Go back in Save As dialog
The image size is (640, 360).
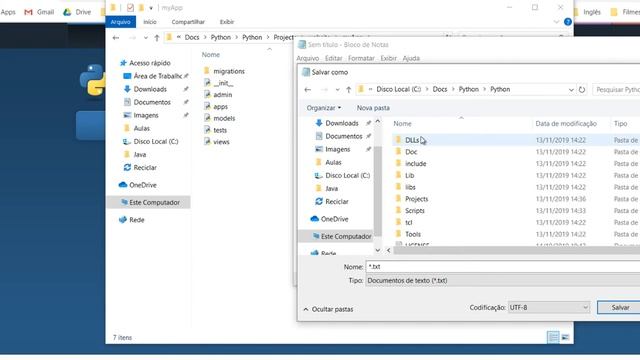click(308, 89)
